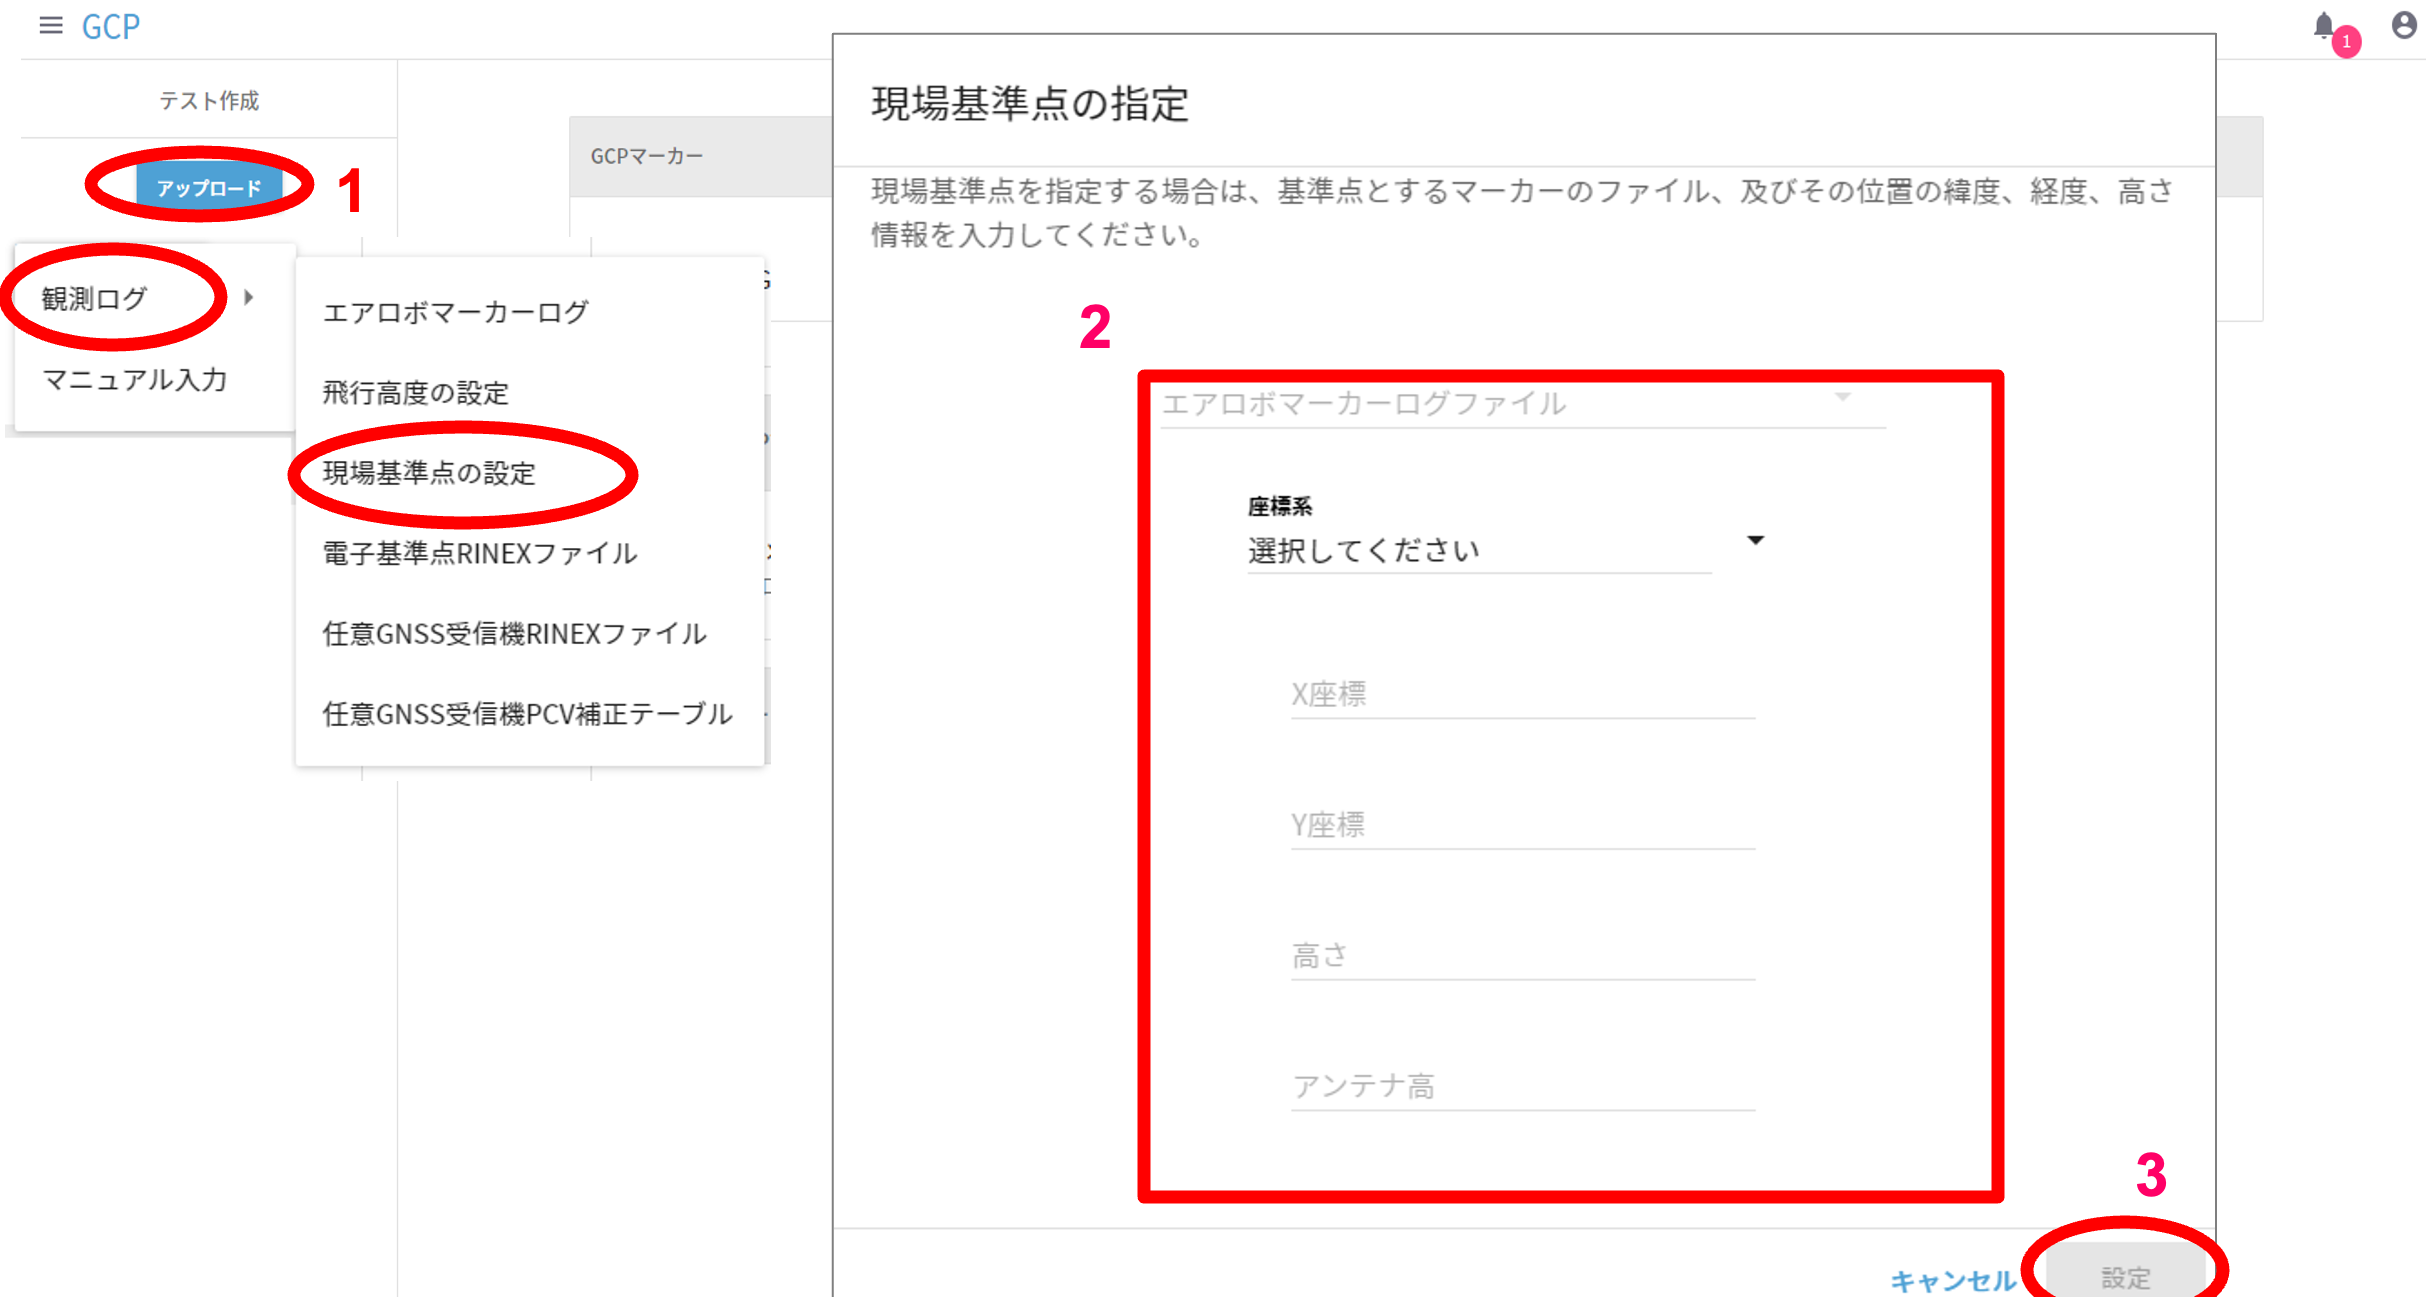Open the notifications bell

tap(2324, 25)
